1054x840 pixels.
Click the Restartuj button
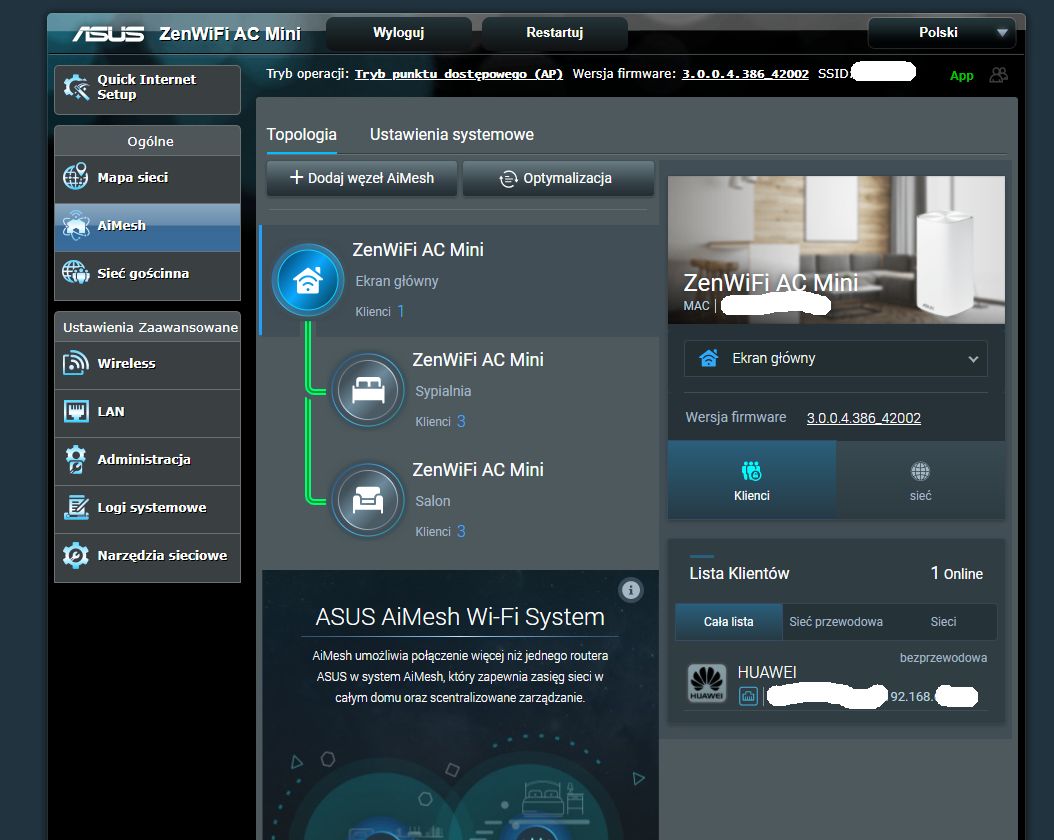[x=555, y=33]
